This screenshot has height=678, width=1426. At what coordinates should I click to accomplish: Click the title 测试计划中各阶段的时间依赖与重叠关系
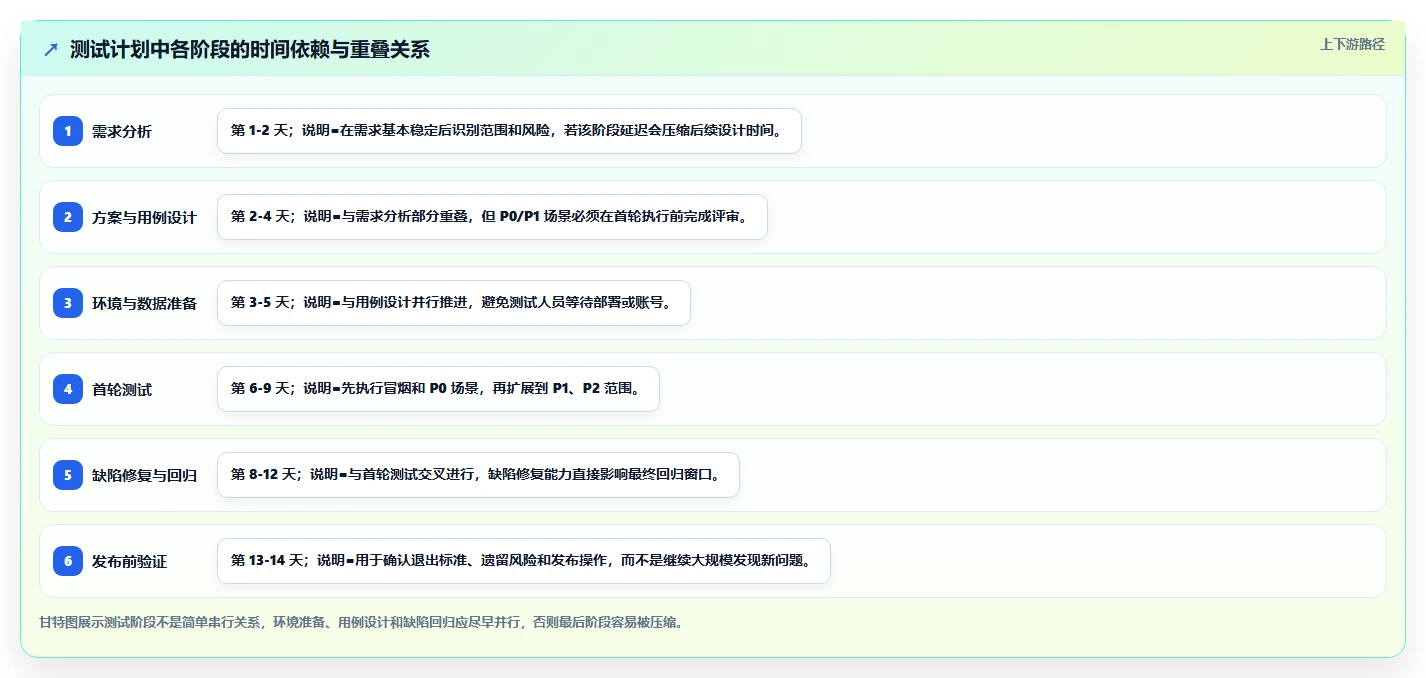[x=249, y=50]
